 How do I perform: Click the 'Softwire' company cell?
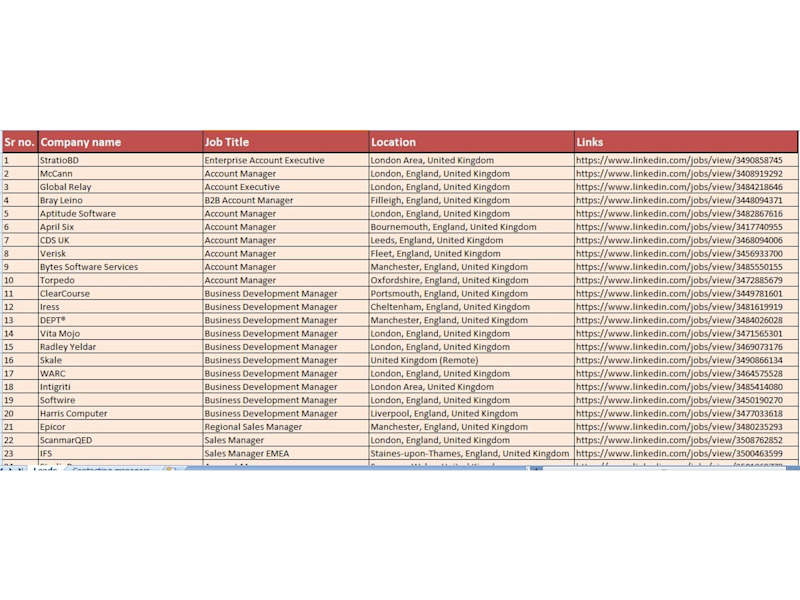point(120,400)
